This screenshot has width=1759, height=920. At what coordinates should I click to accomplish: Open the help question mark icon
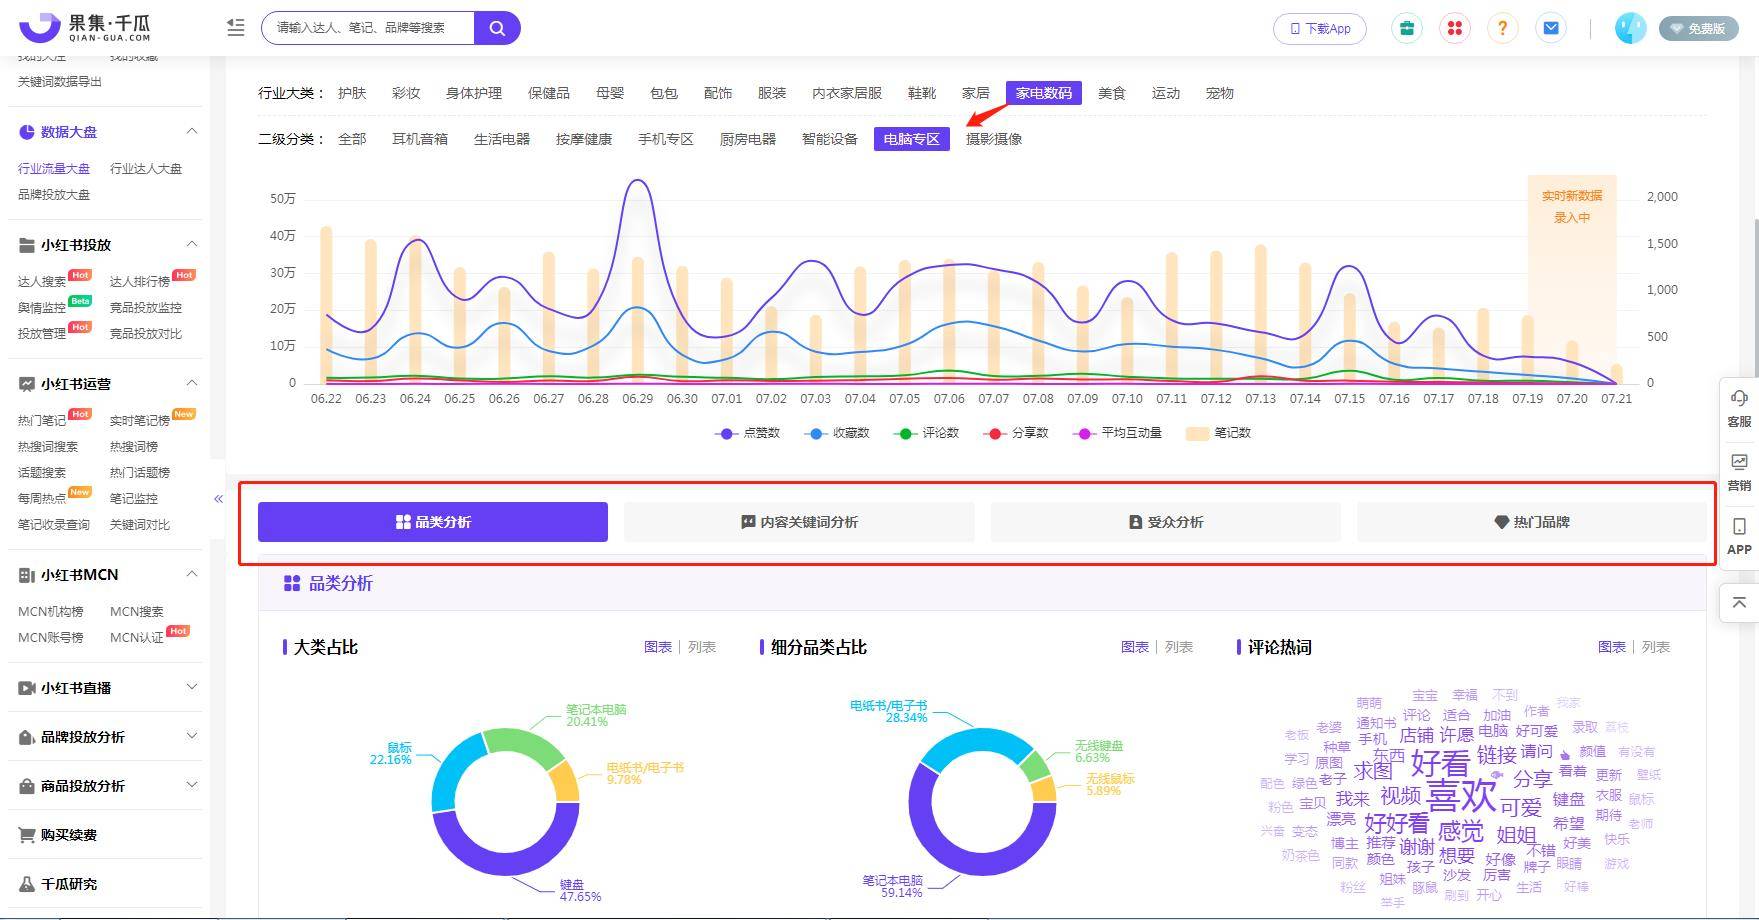[1502, 28]
